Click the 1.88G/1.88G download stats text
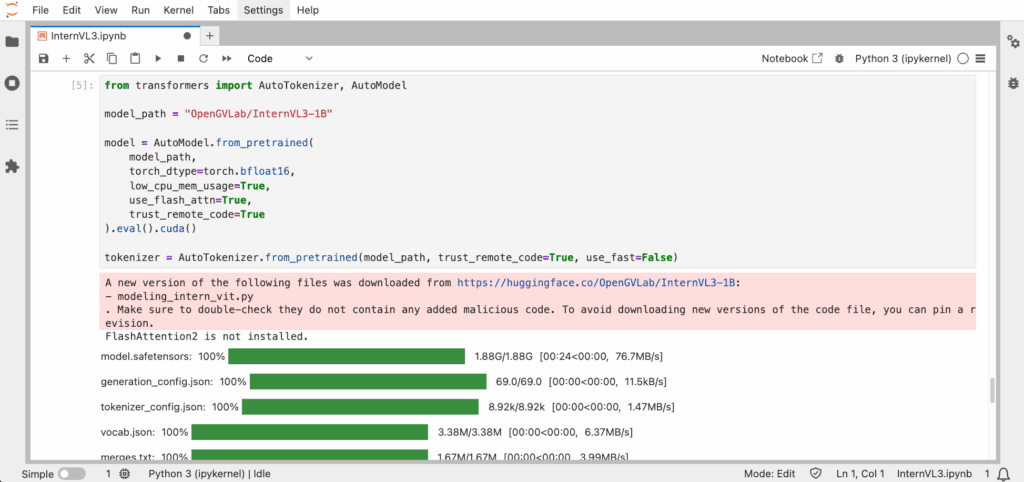 (x=504, y=357)
